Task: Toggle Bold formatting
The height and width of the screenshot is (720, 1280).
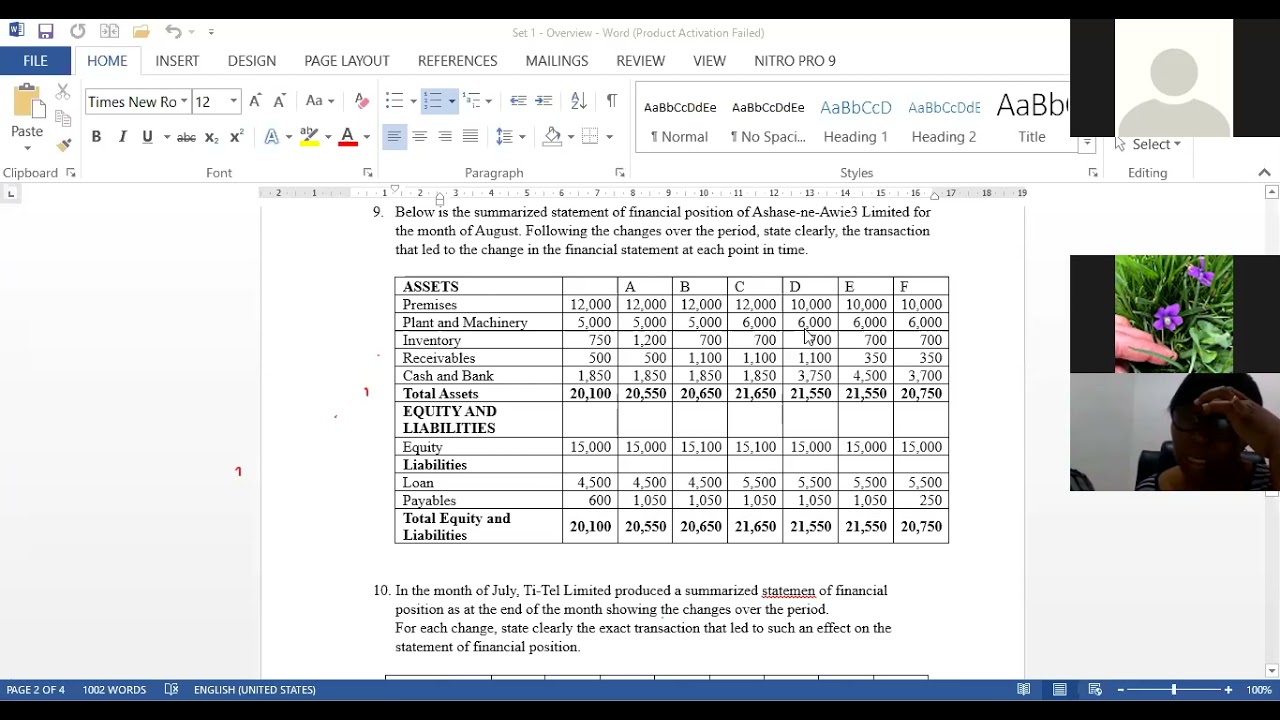Action: coord(96,137)
